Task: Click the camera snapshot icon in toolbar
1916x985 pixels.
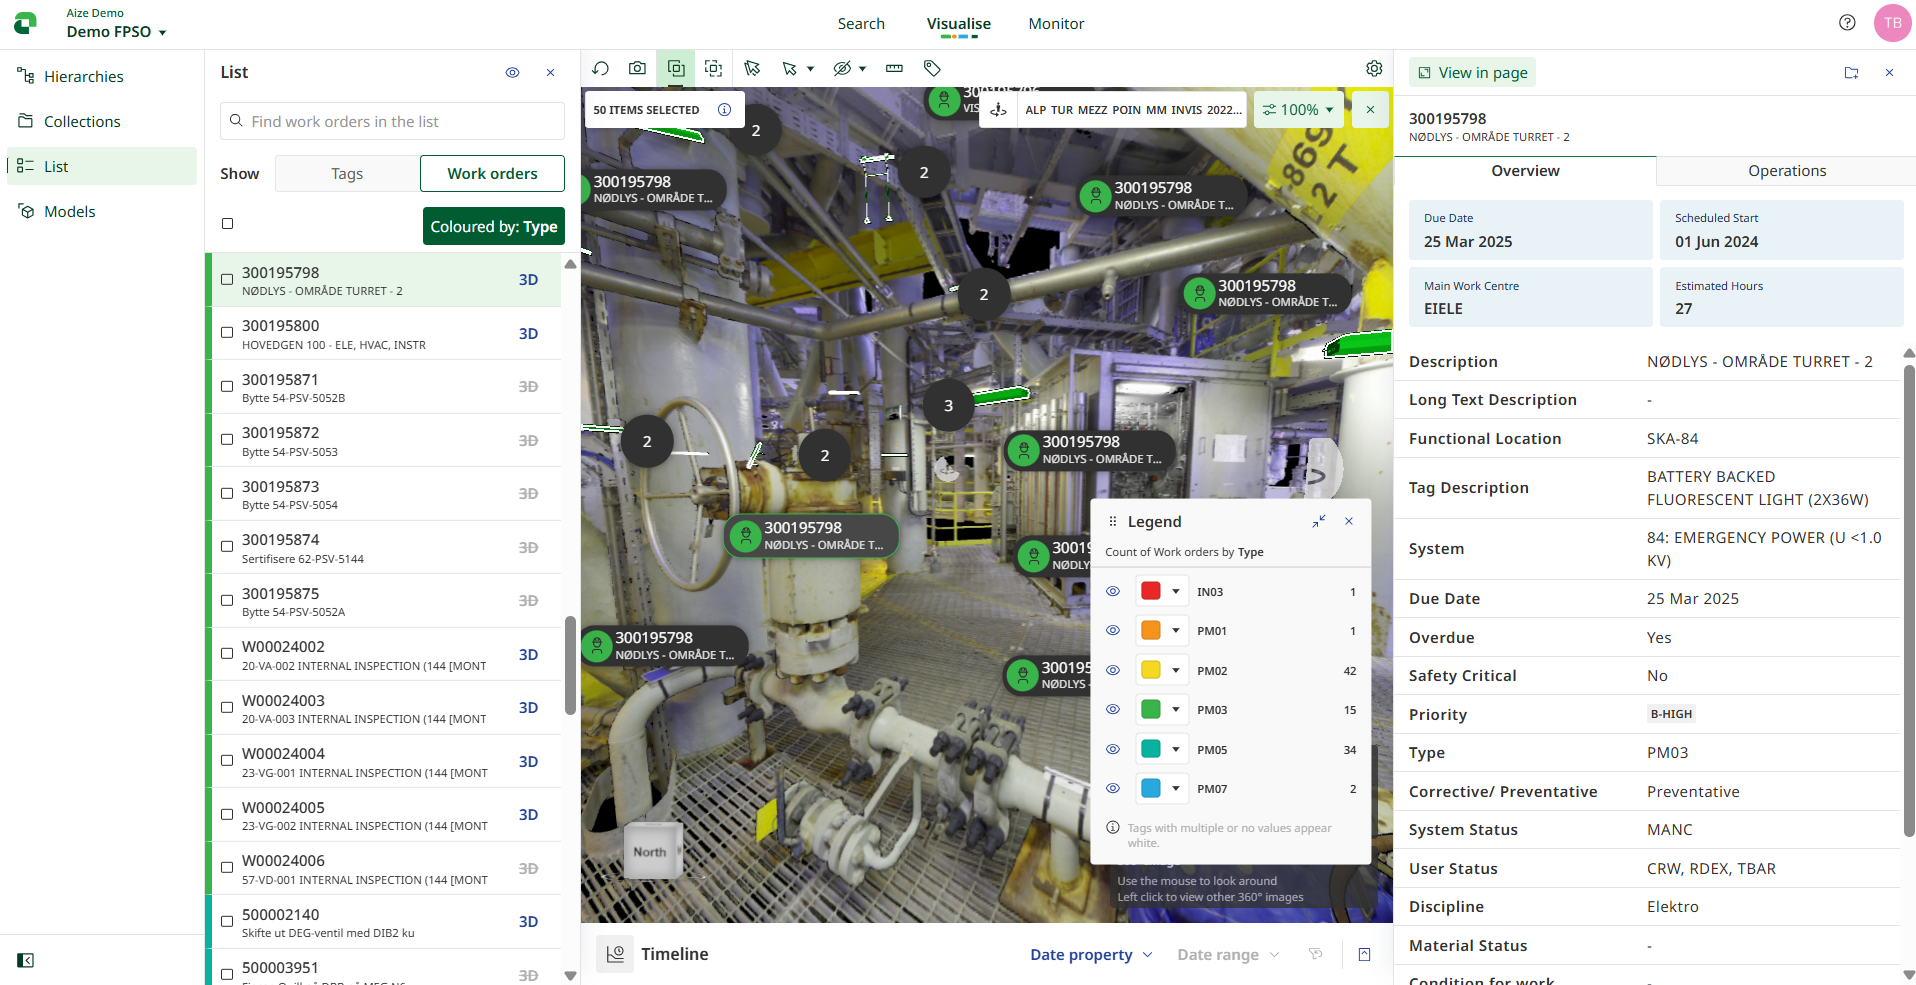Action: point(637,68)
